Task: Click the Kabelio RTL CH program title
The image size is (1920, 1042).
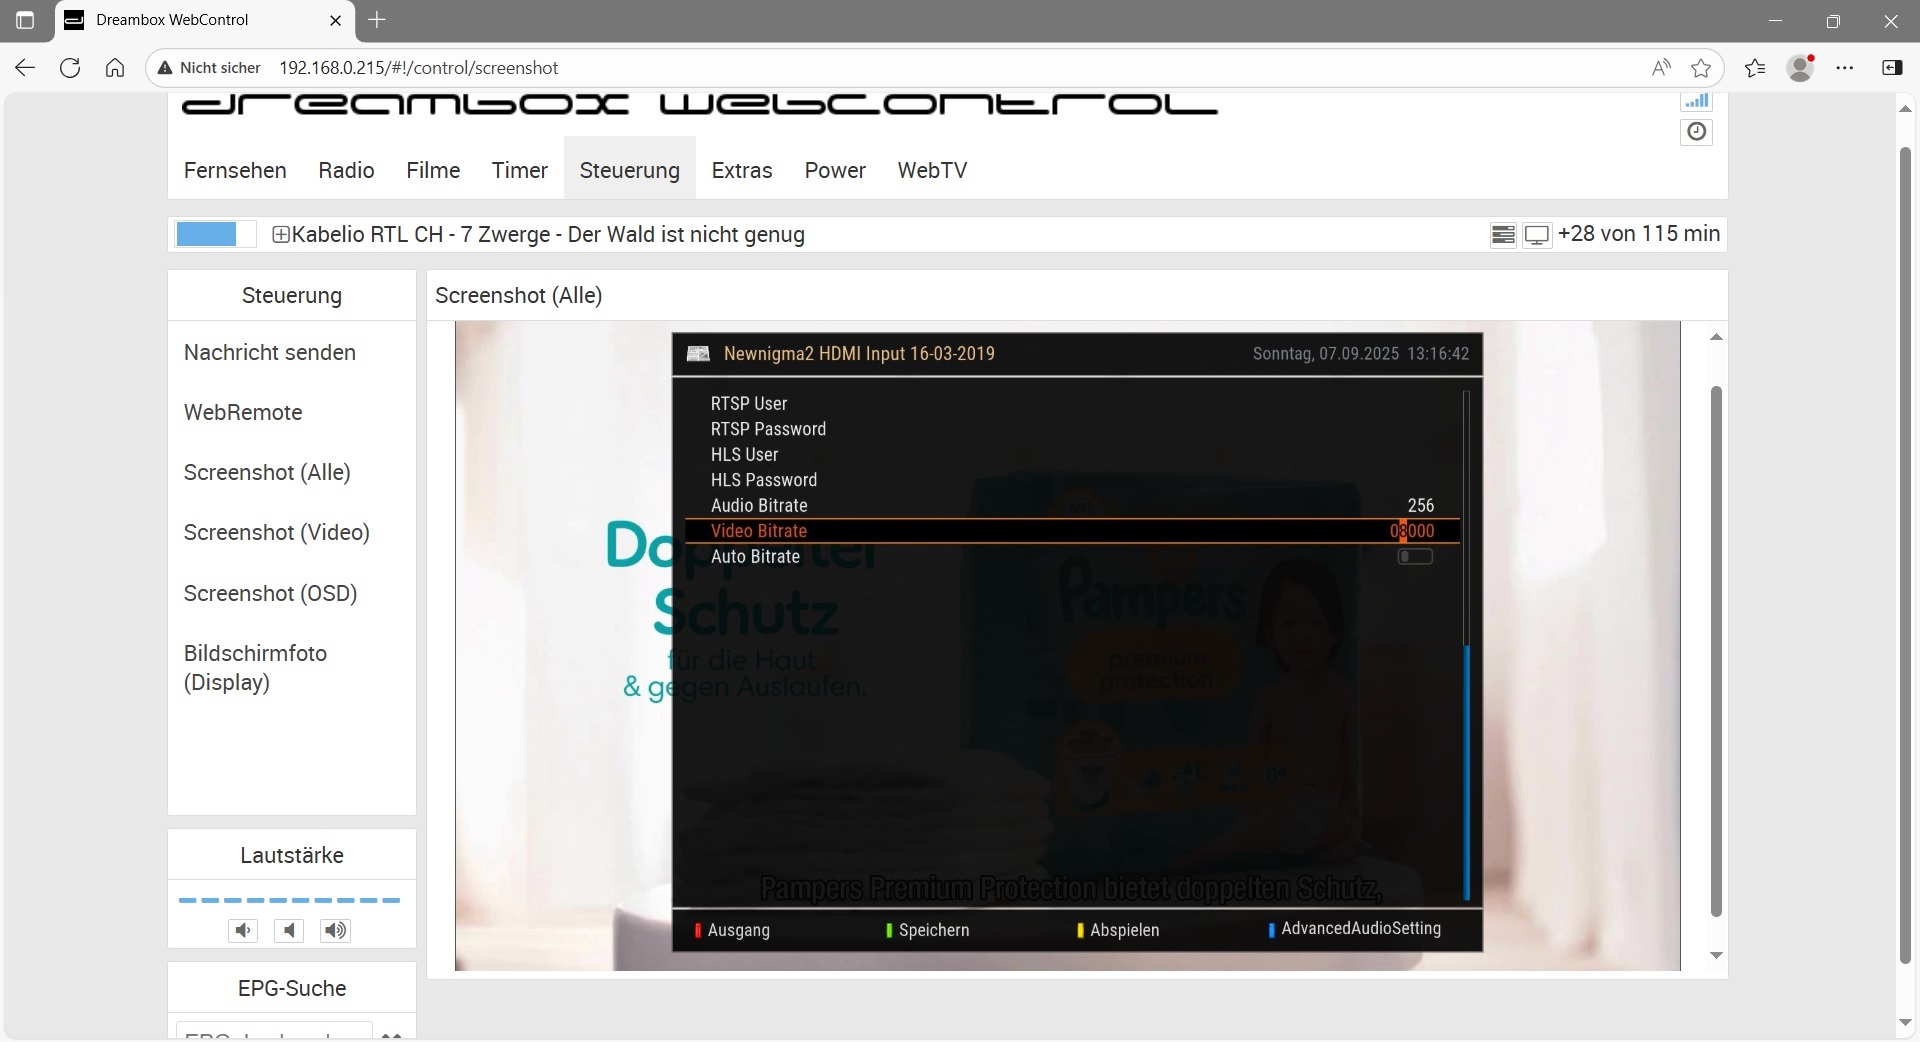Action: (x=548, y=235)
